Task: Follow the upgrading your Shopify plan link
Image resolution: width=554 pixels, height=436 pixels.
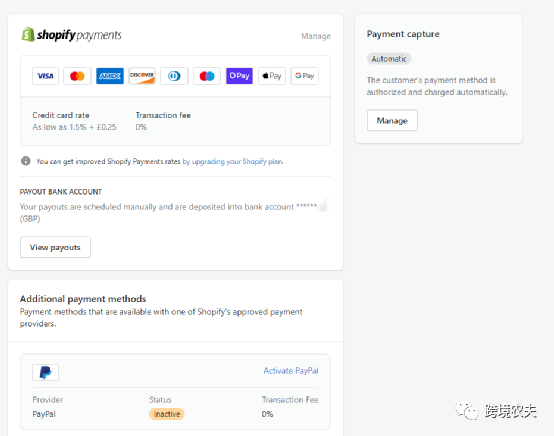Action: (233, 161)
